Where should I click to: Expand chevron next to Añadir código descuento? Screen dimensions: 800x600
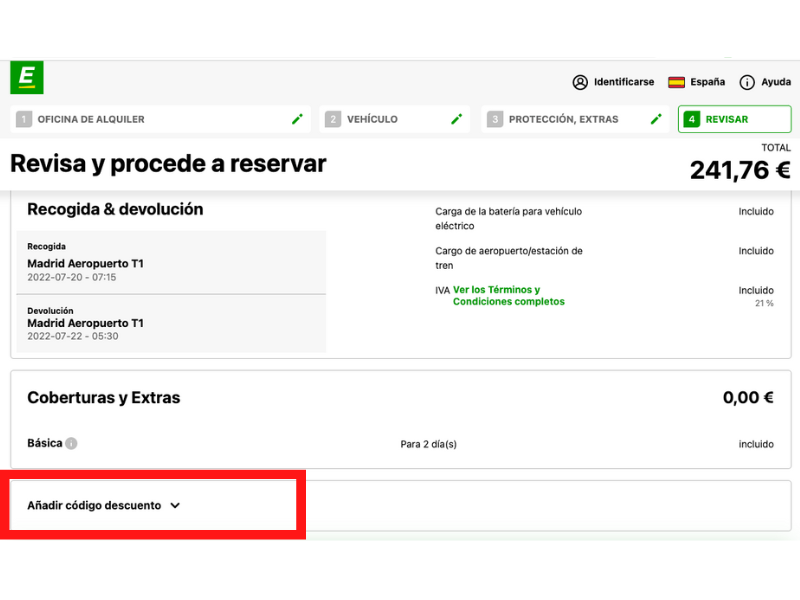click(x=175, y=506)
